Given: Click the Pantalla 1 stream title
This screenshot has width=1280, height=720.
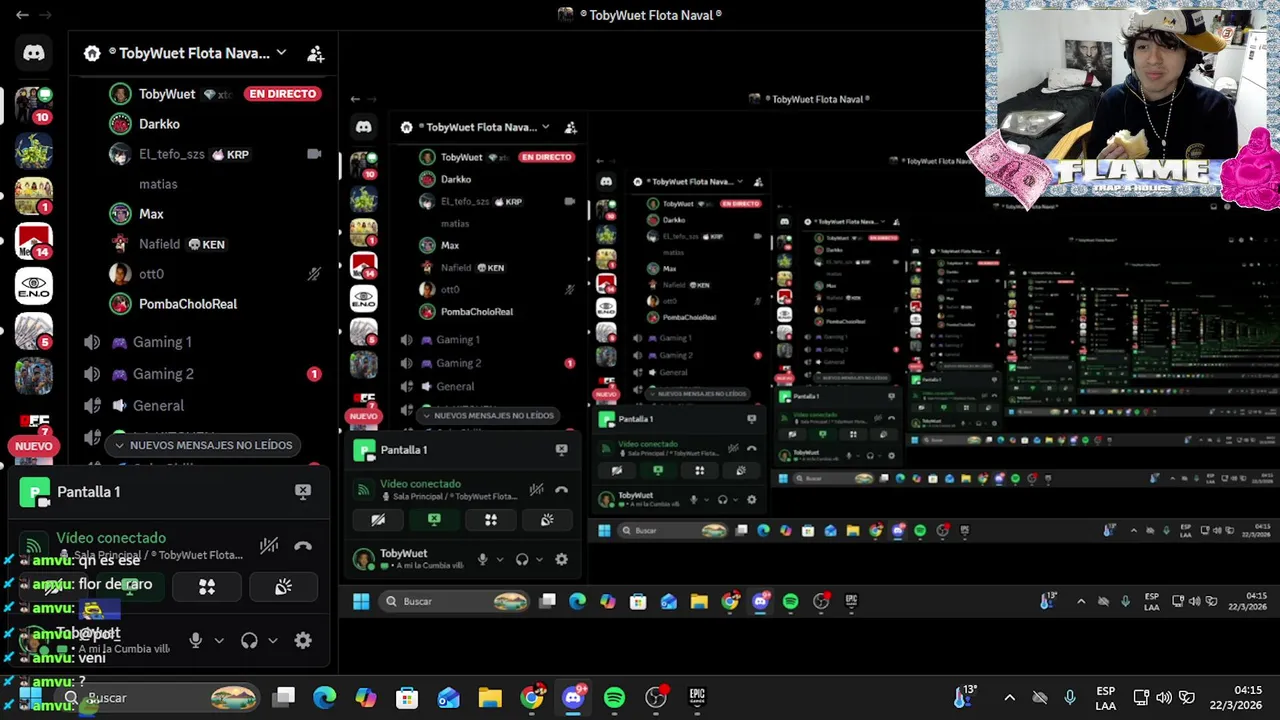Looking at the screenshot, I should (x=89, y=491).
